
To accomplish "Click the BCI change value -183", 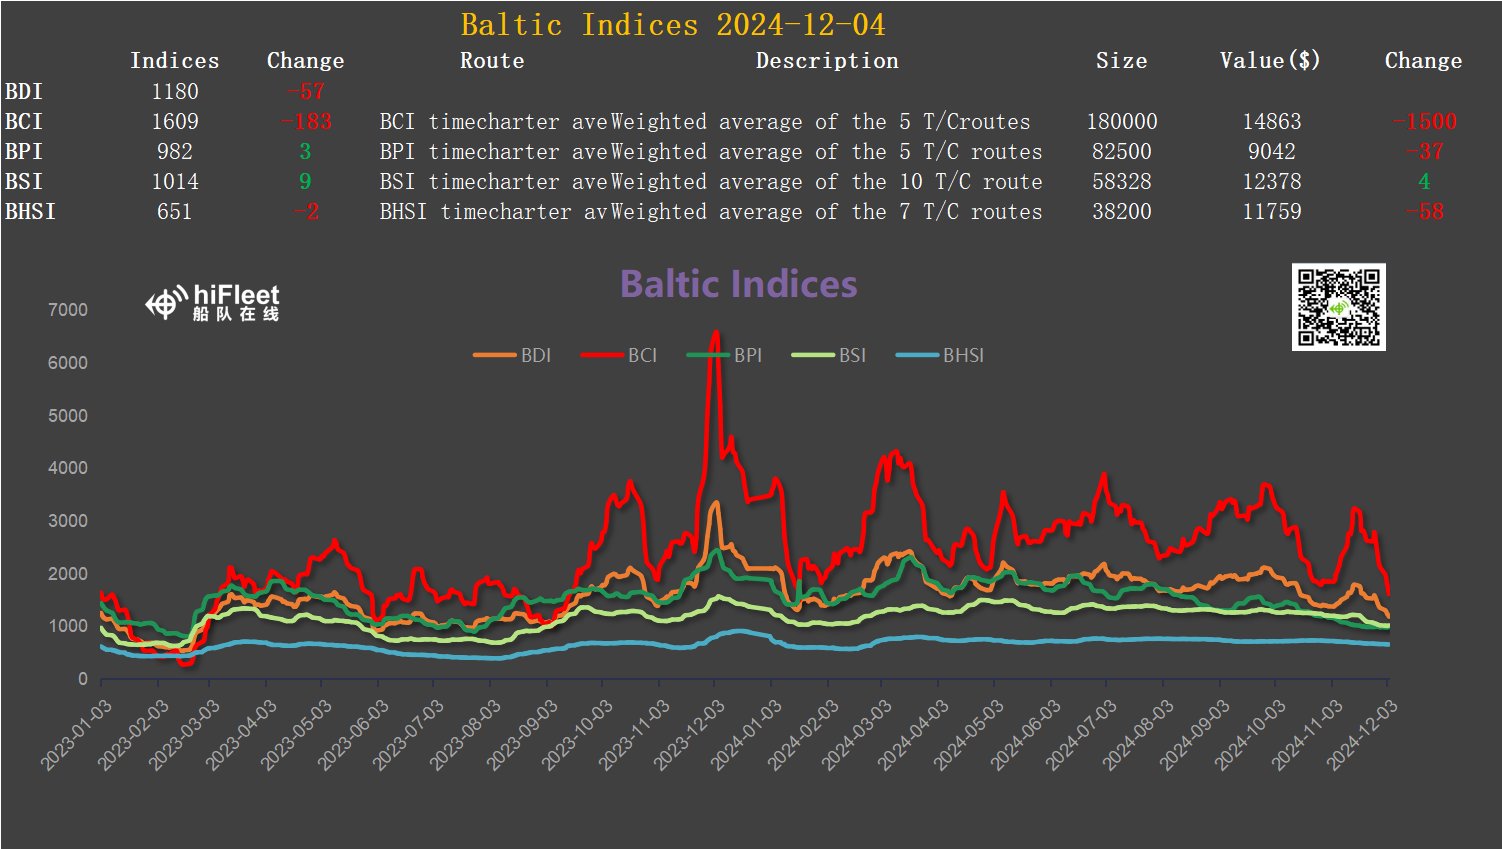I will 306,122.
